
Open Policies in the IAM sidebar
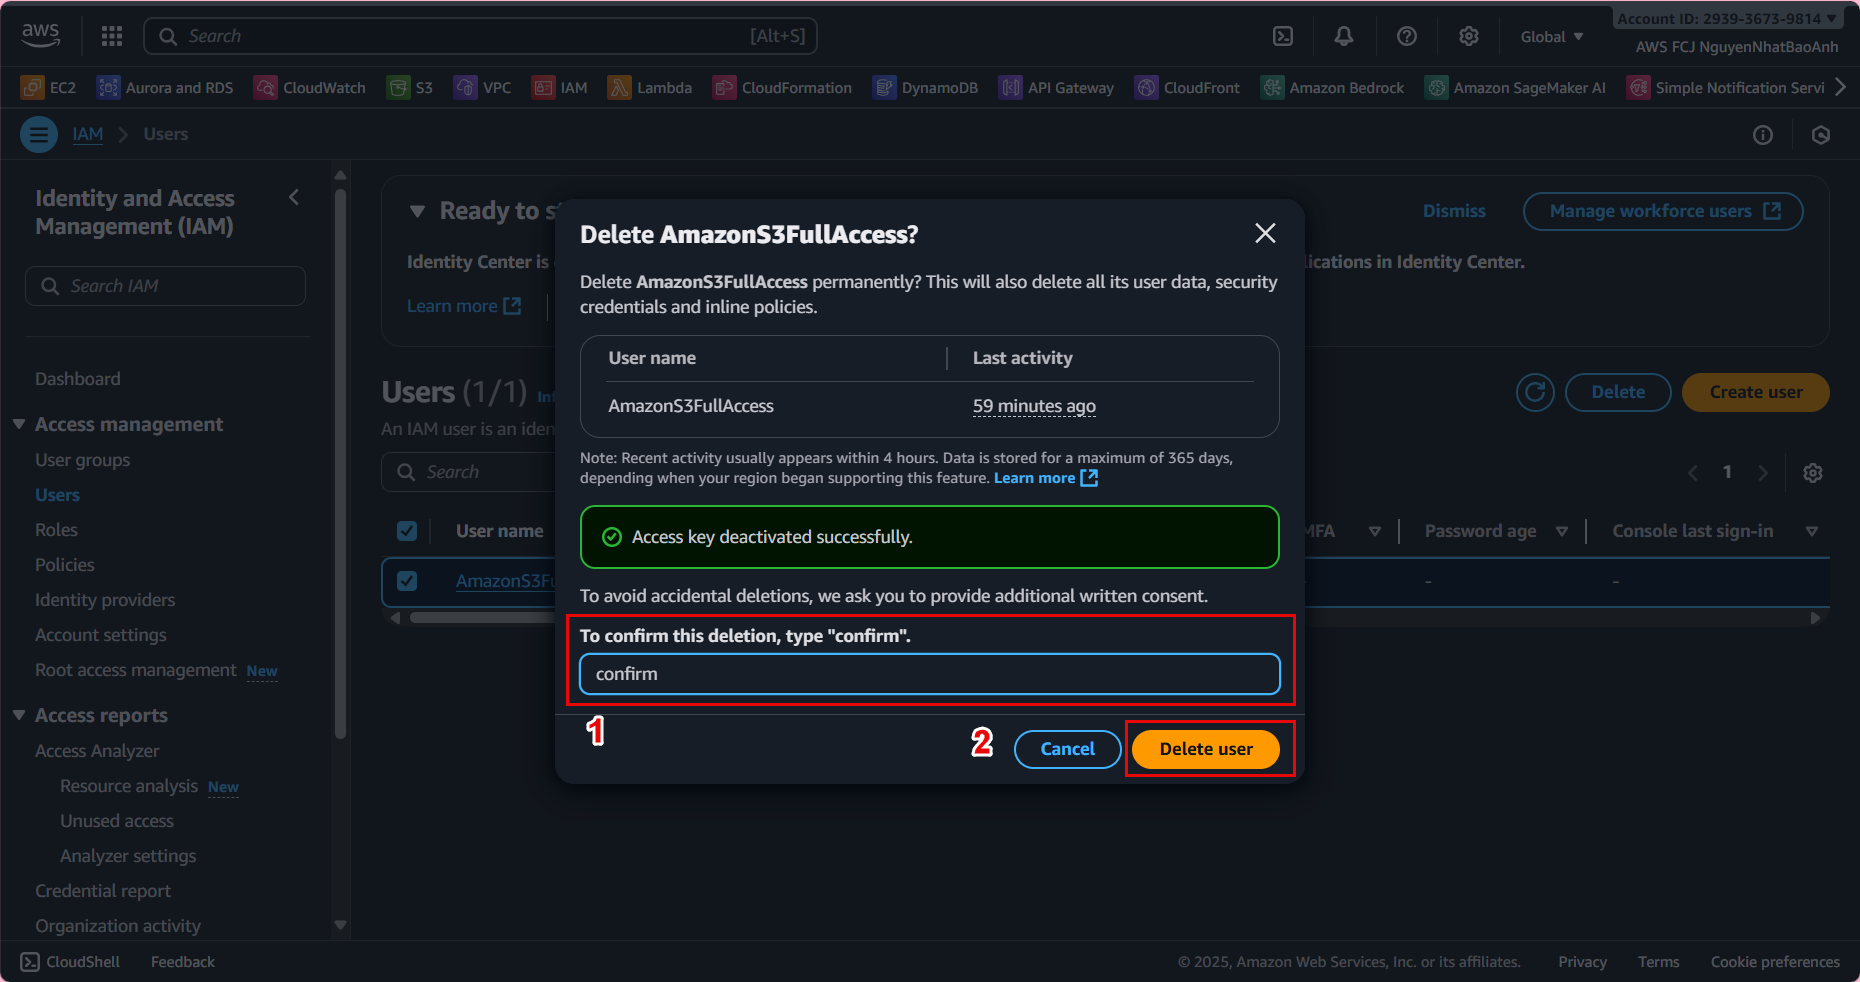pos(65,565)
